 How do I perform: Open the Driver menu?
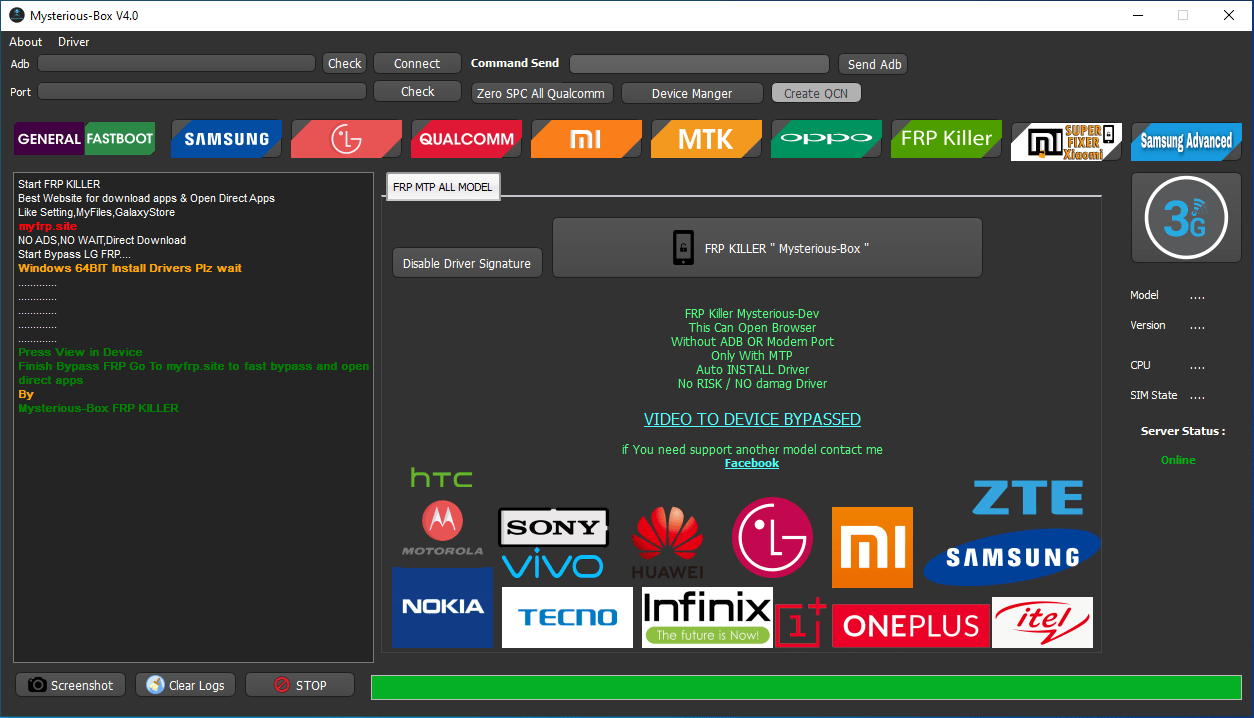click(x=72, y=42)
